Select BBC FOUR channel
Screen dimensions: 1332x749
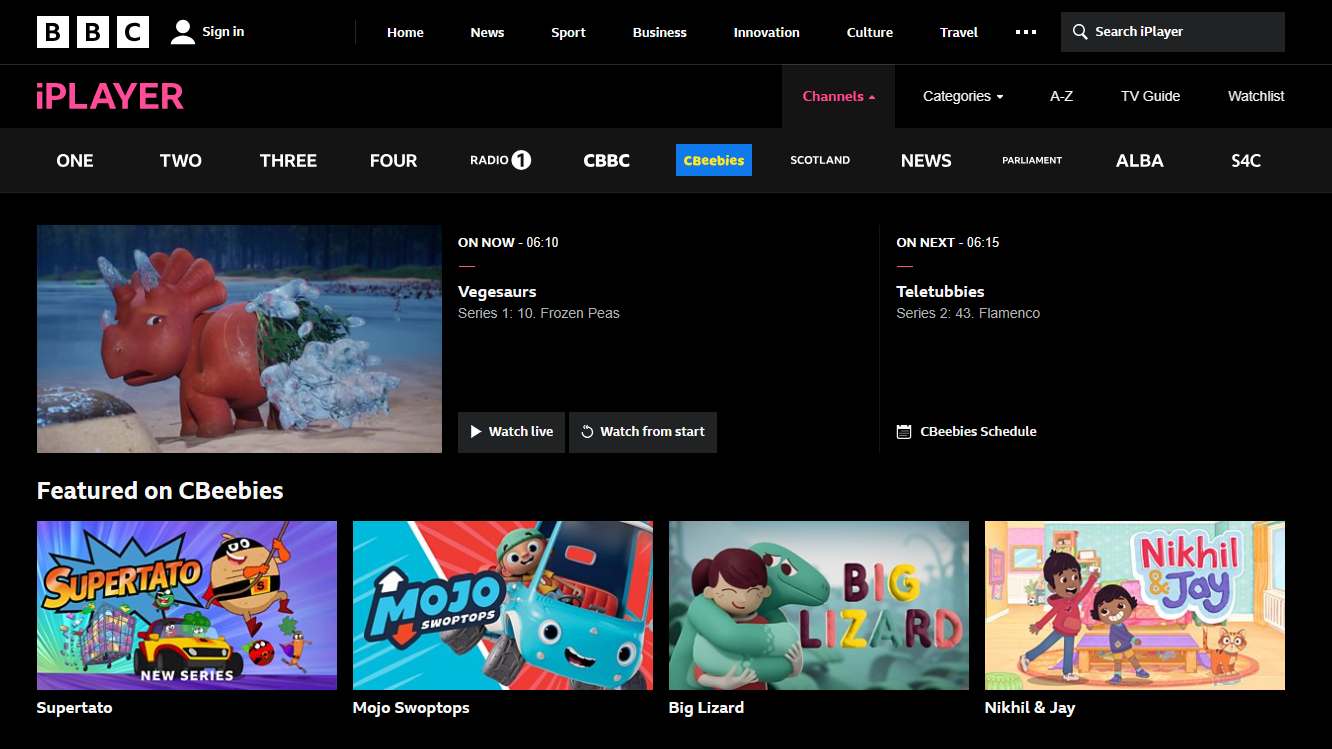(394, 160)
